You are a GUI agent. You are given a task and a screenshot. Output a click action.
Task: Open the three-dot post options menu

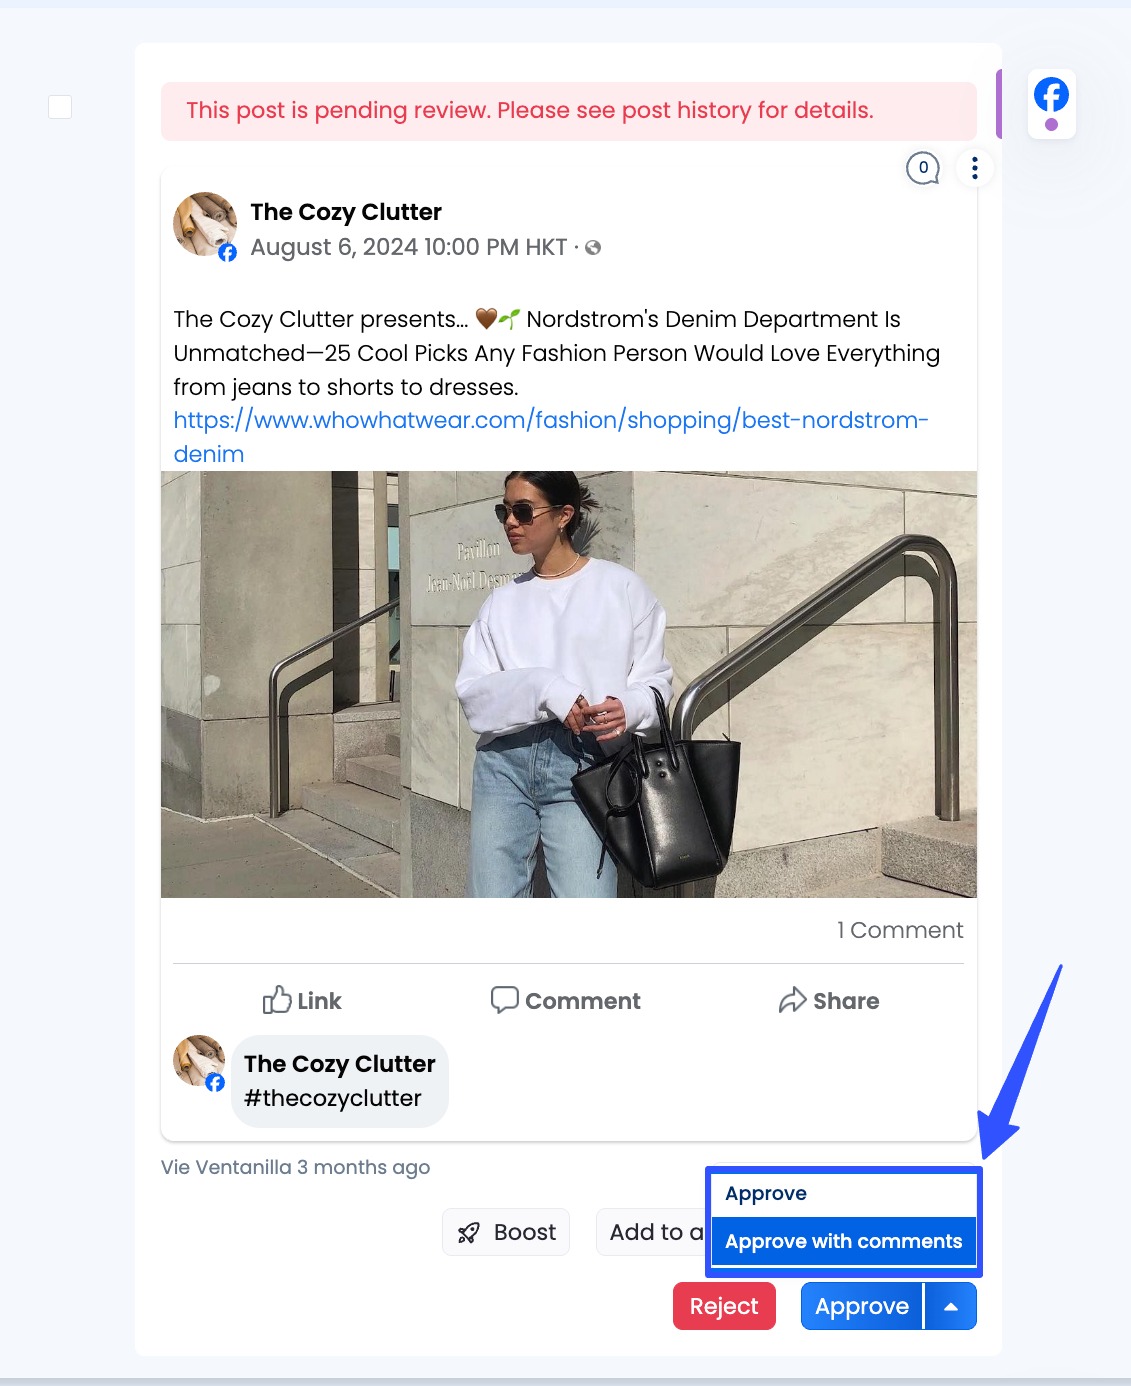[x=974, y=169]
